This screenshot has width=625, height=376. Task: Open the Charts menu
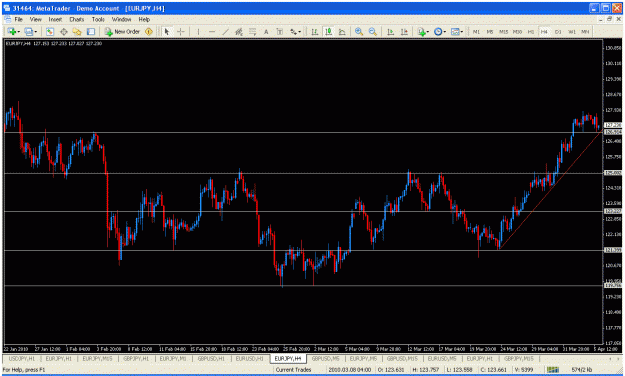coord(77,19)
